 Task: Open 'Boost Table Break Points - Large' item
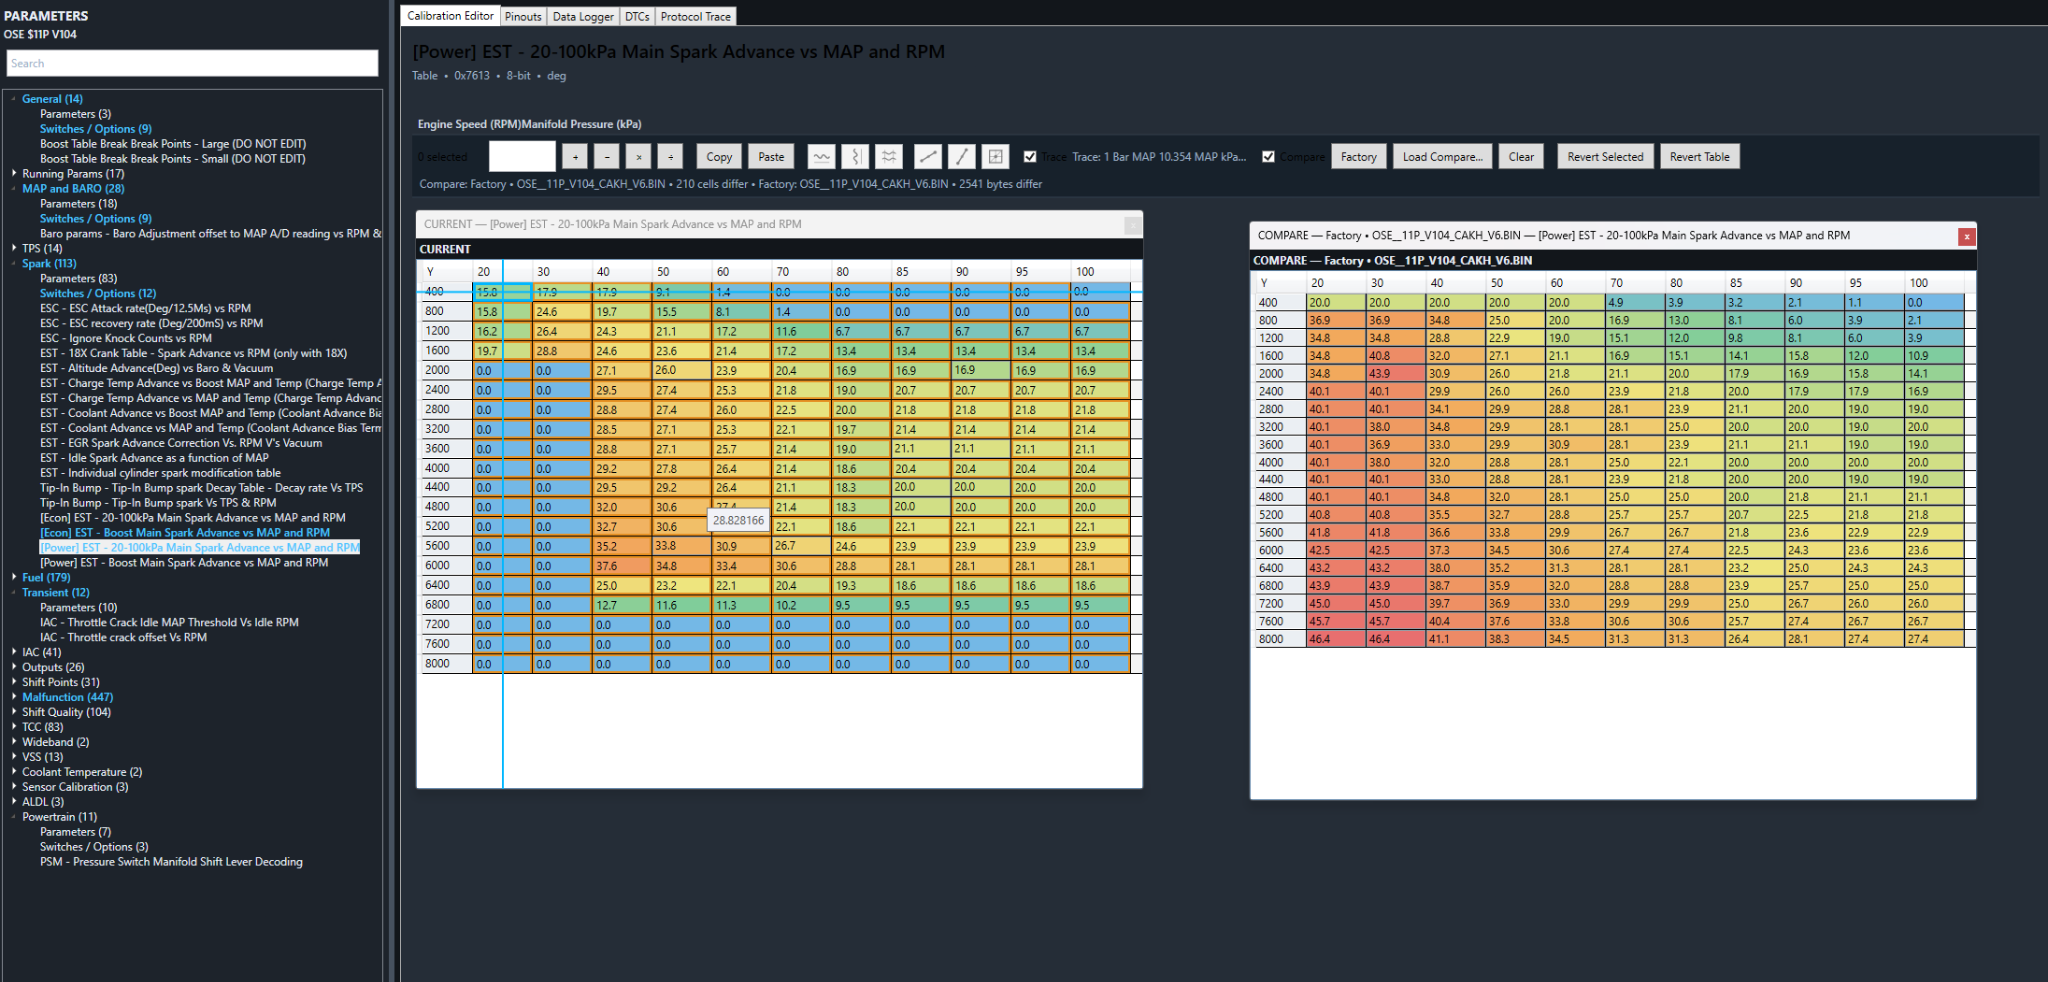click(x=173, y=144)
